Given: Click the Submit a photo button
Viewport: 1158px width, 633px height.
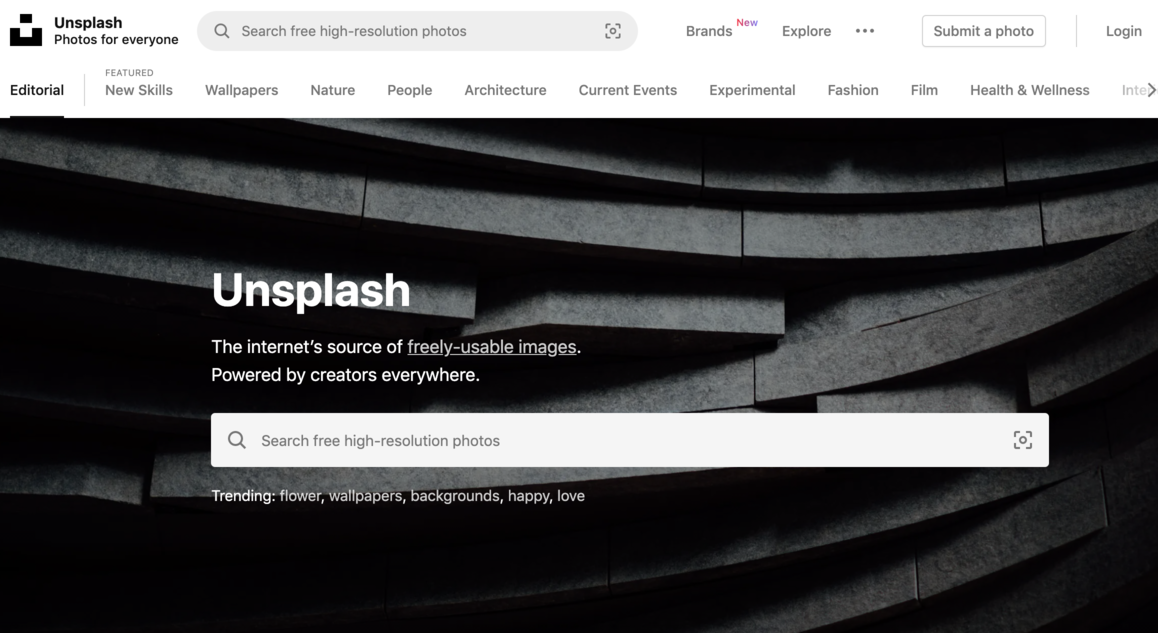Looking at the screenshot, I should click(x=983, y=31).
